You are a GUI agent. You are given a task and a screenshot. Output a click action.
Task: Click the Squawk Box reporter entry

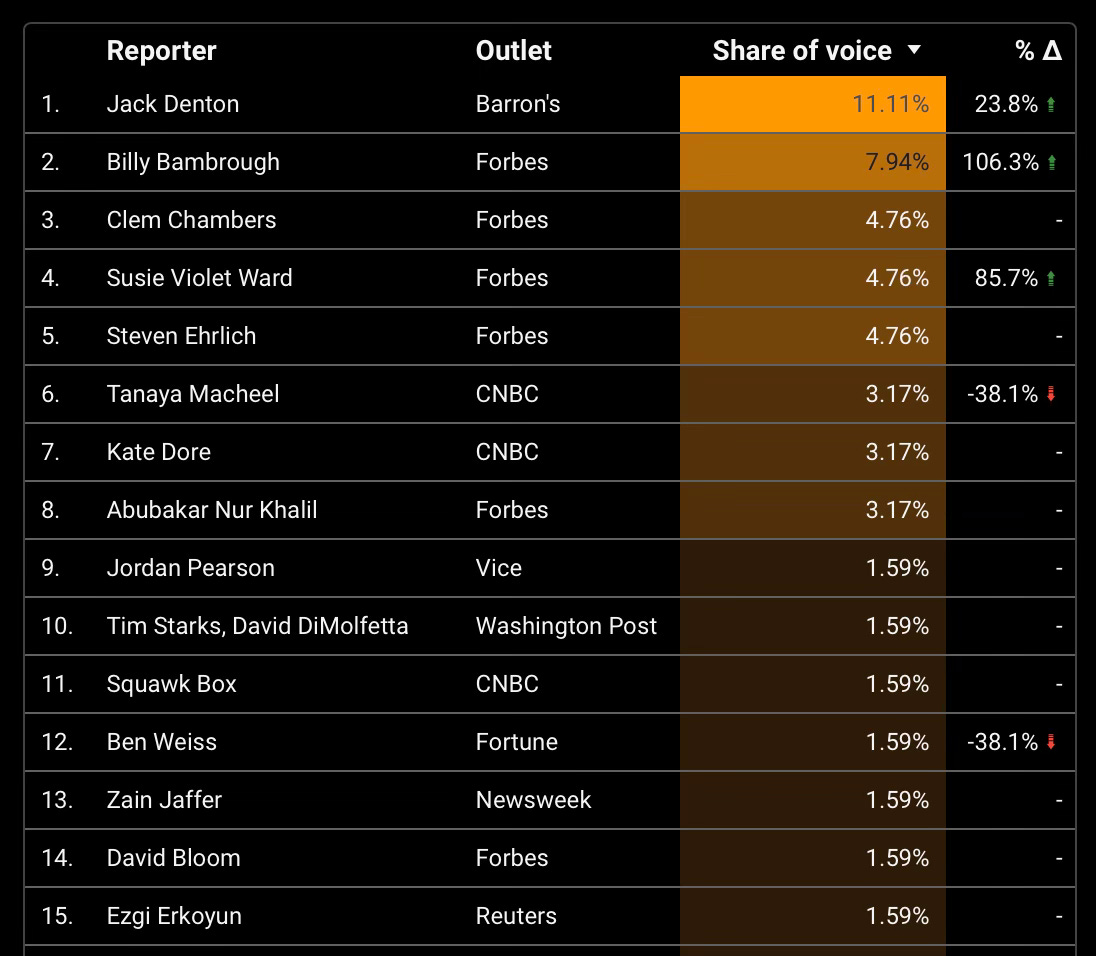(172, 684)
